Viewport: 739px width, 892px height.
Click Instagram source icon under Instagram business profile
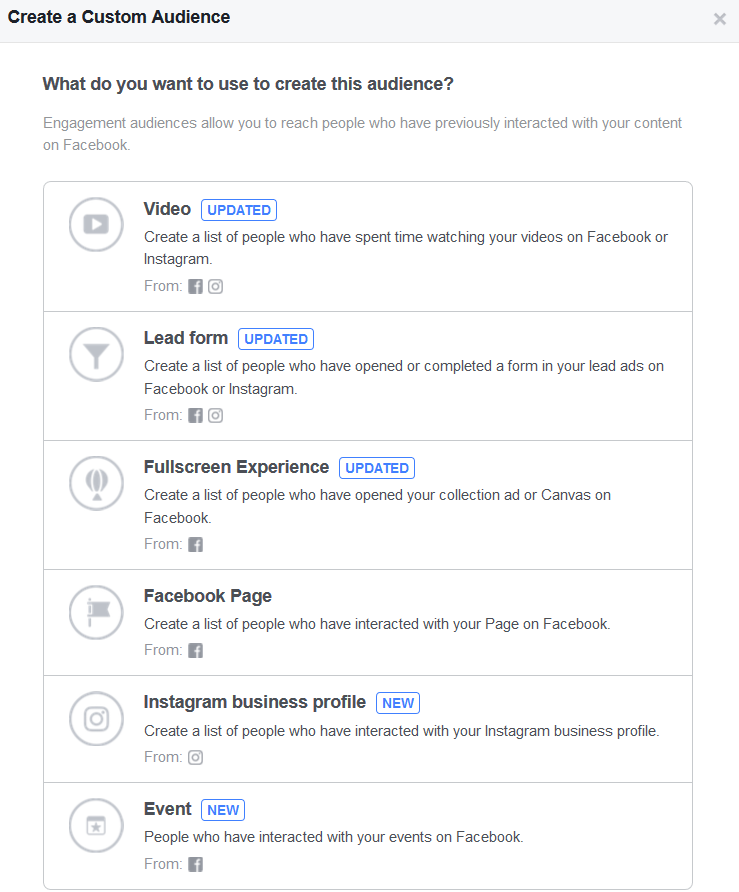[196, 757]
